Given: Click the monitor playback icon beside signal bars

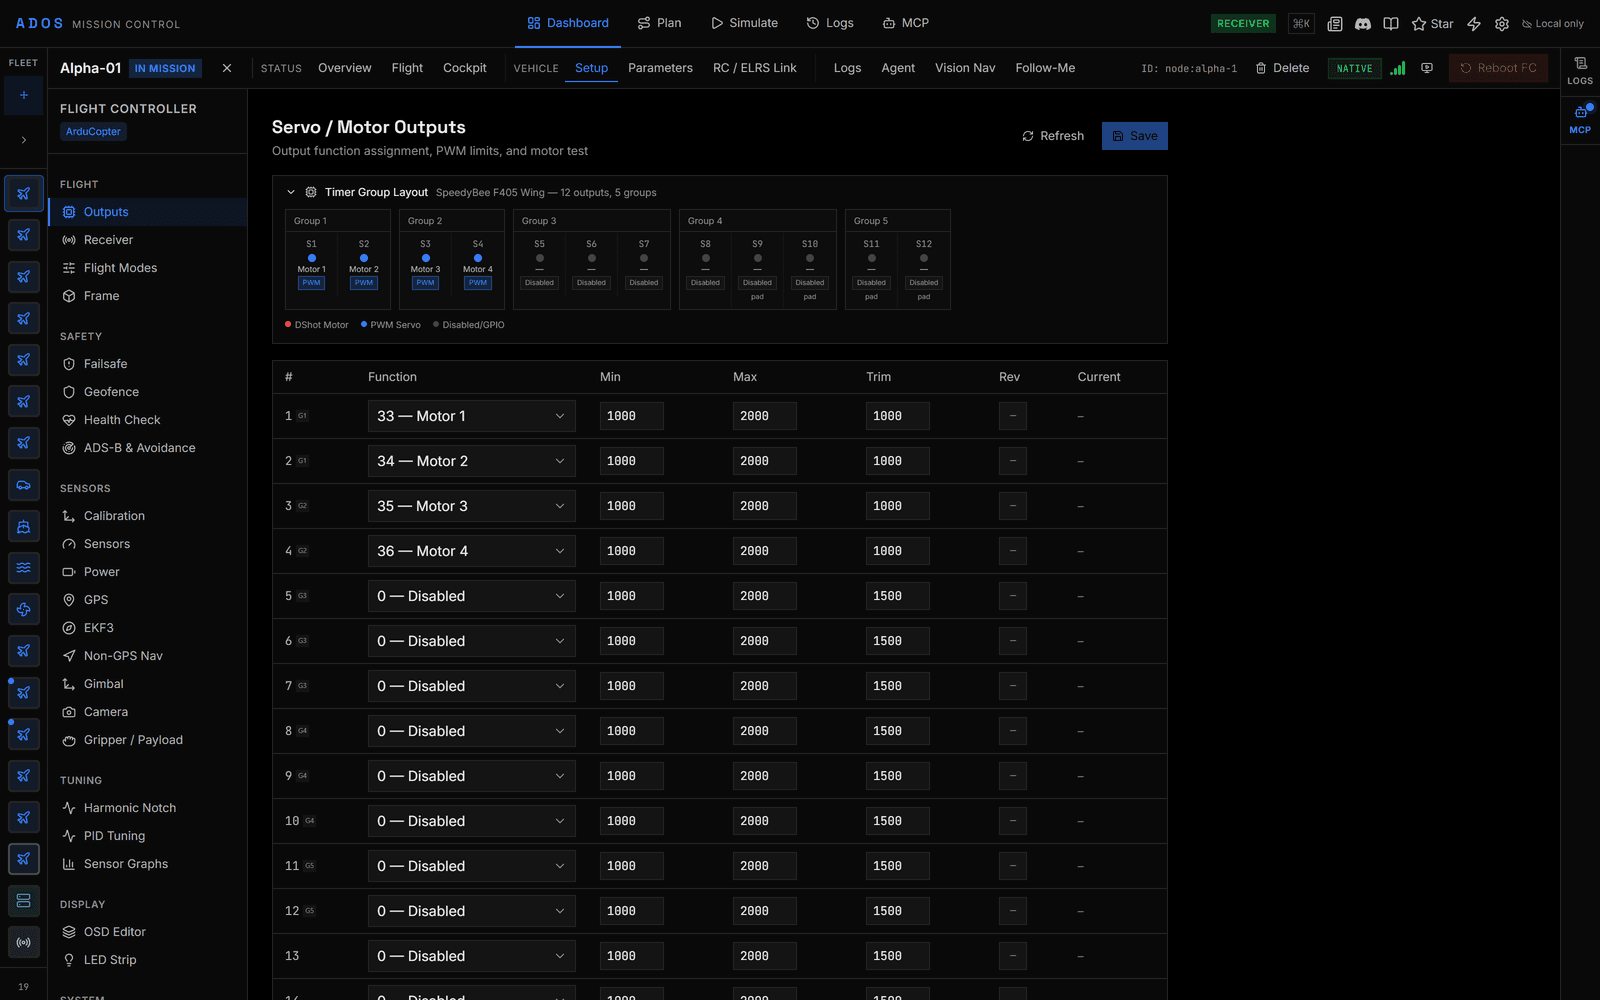Looking at the screenshot, I should [x=1427, y=68].
